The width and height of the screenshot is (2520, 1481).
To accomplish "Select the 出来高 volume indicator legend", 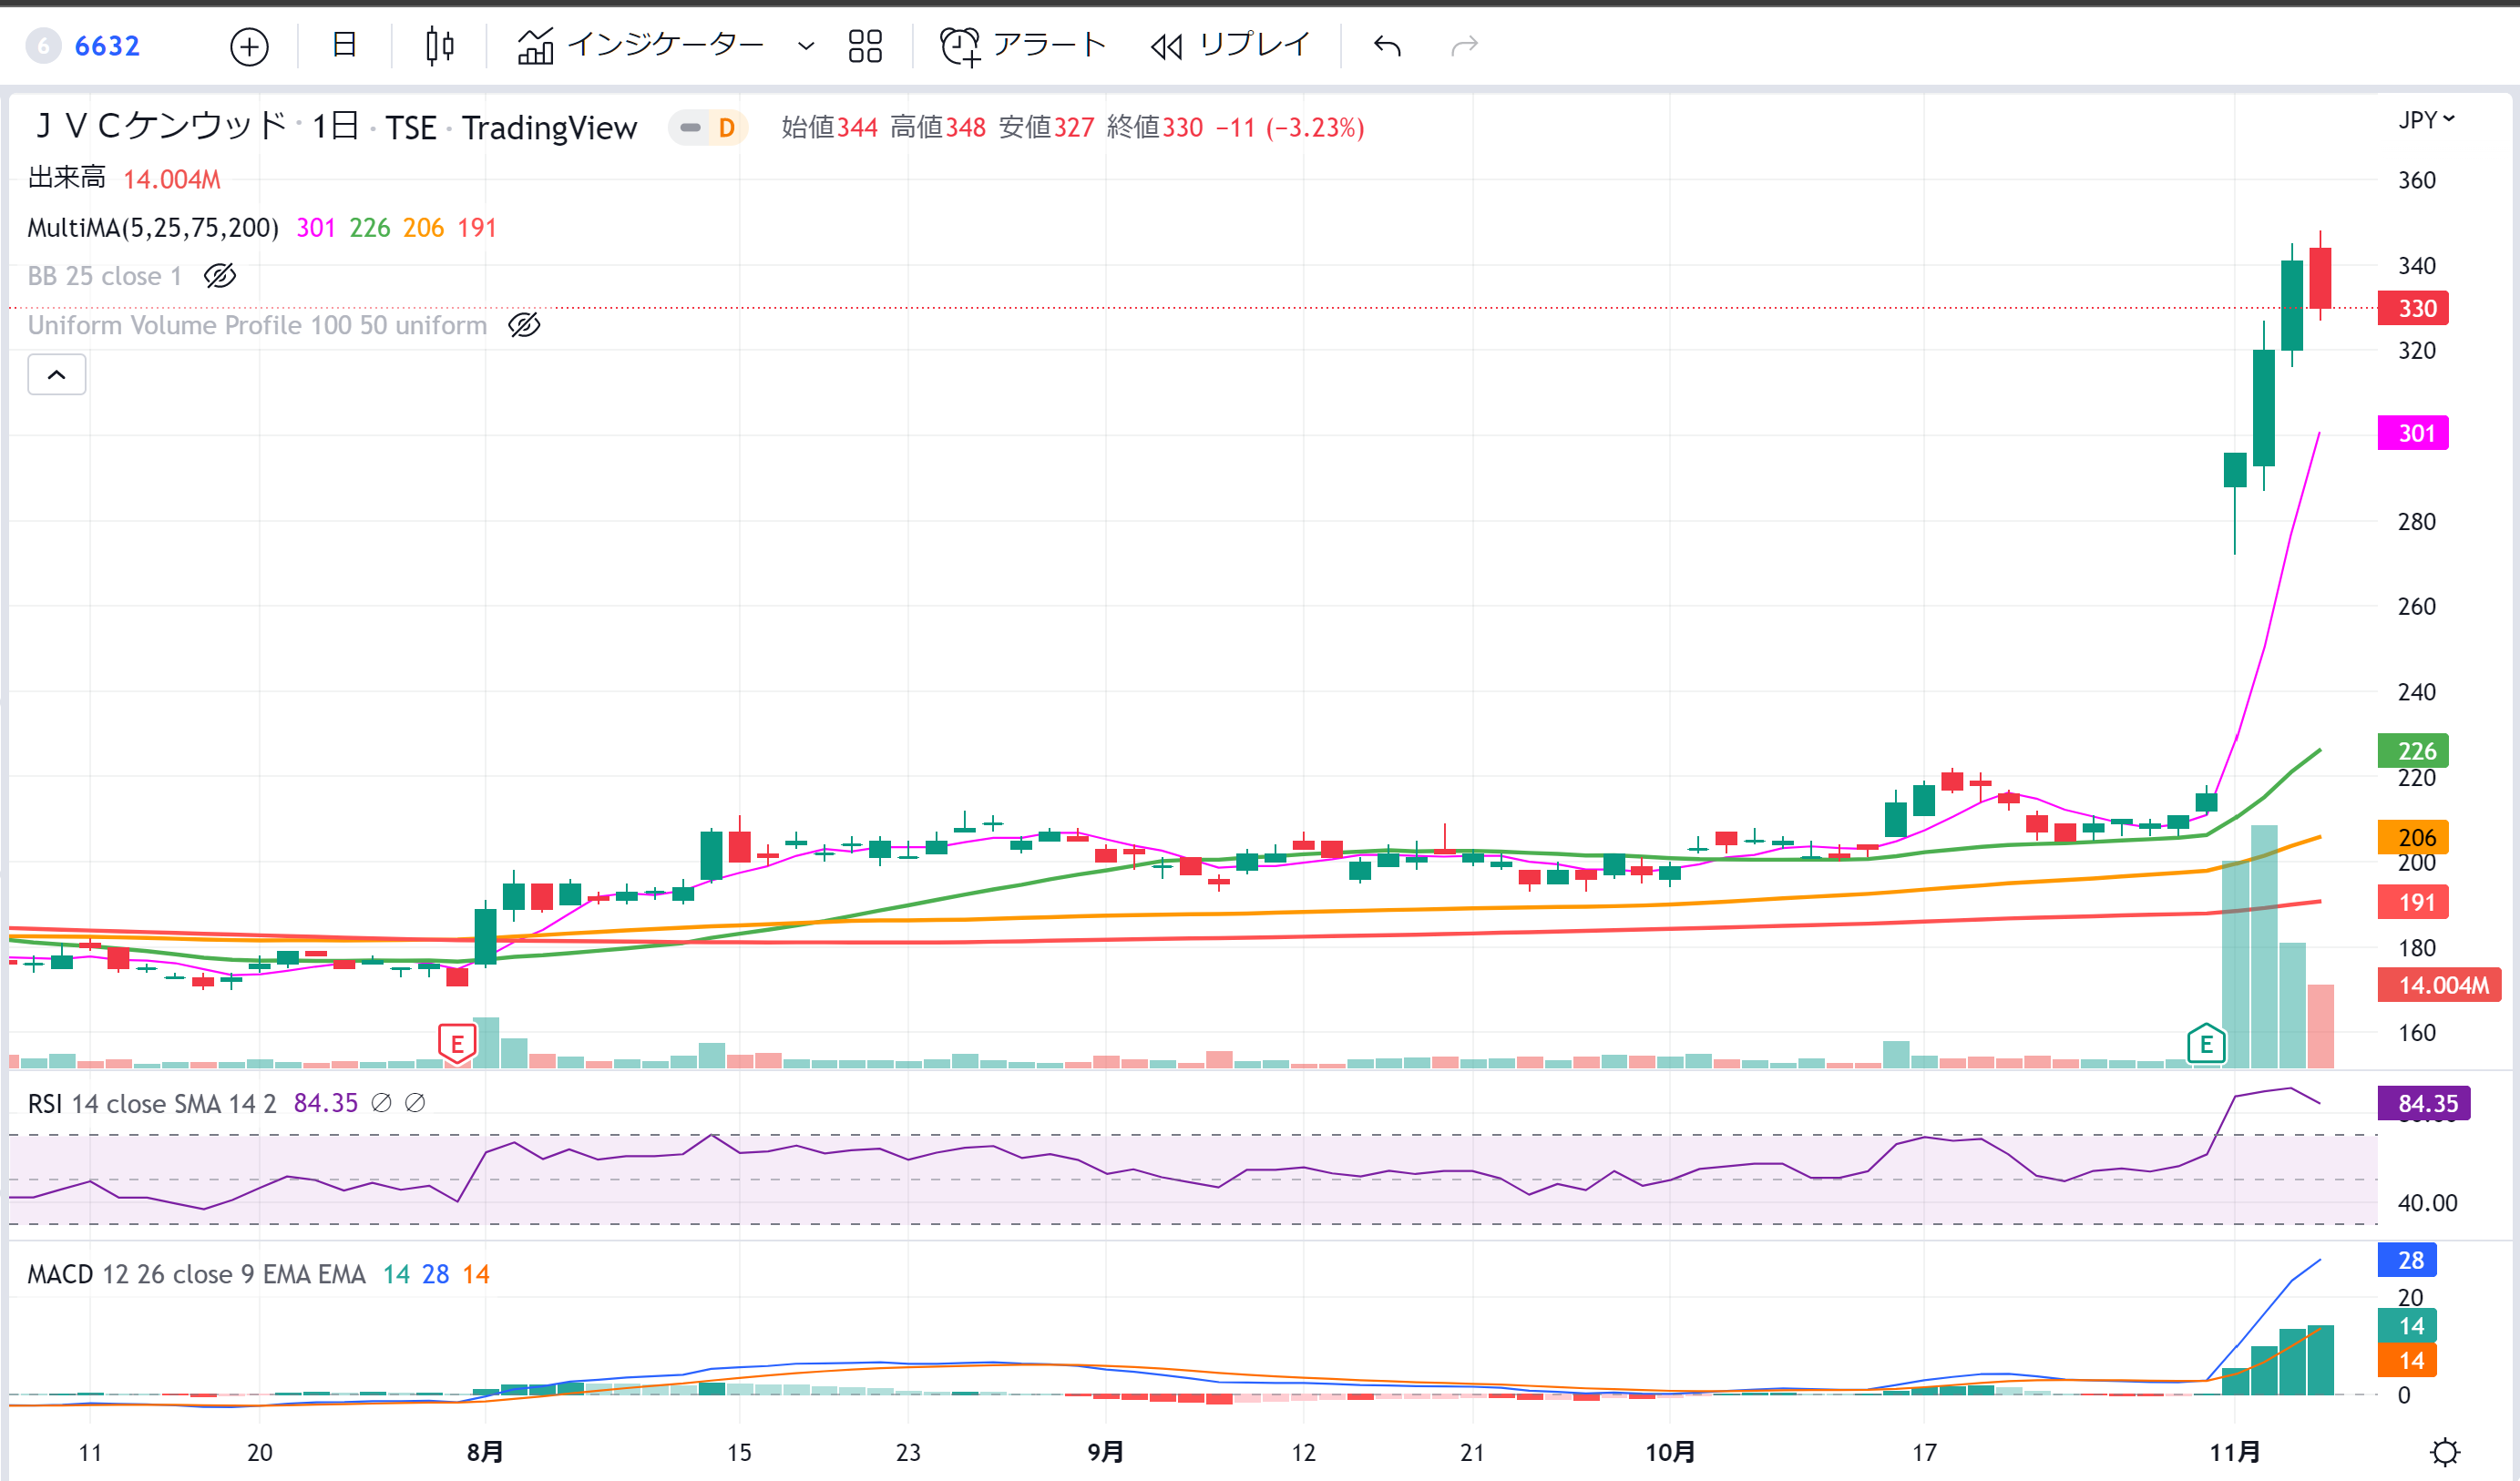I will 66,178.
